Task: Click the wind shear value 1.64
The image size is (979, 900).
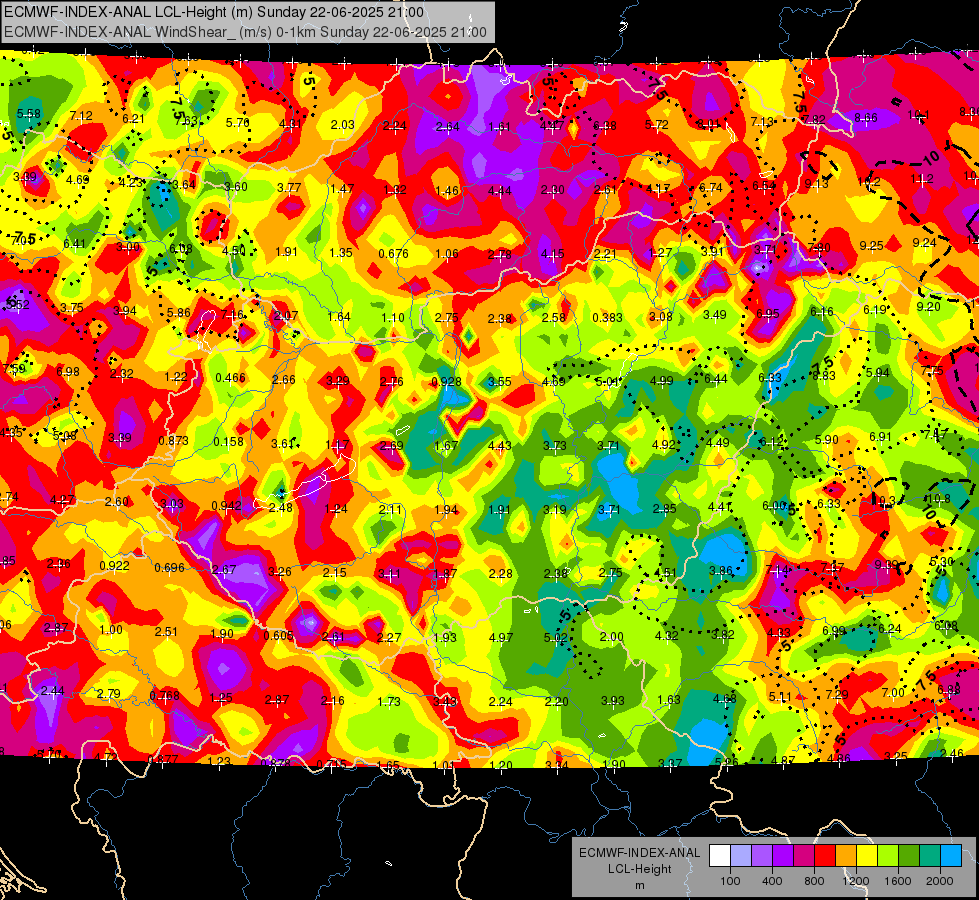Action: pos(339,317)
